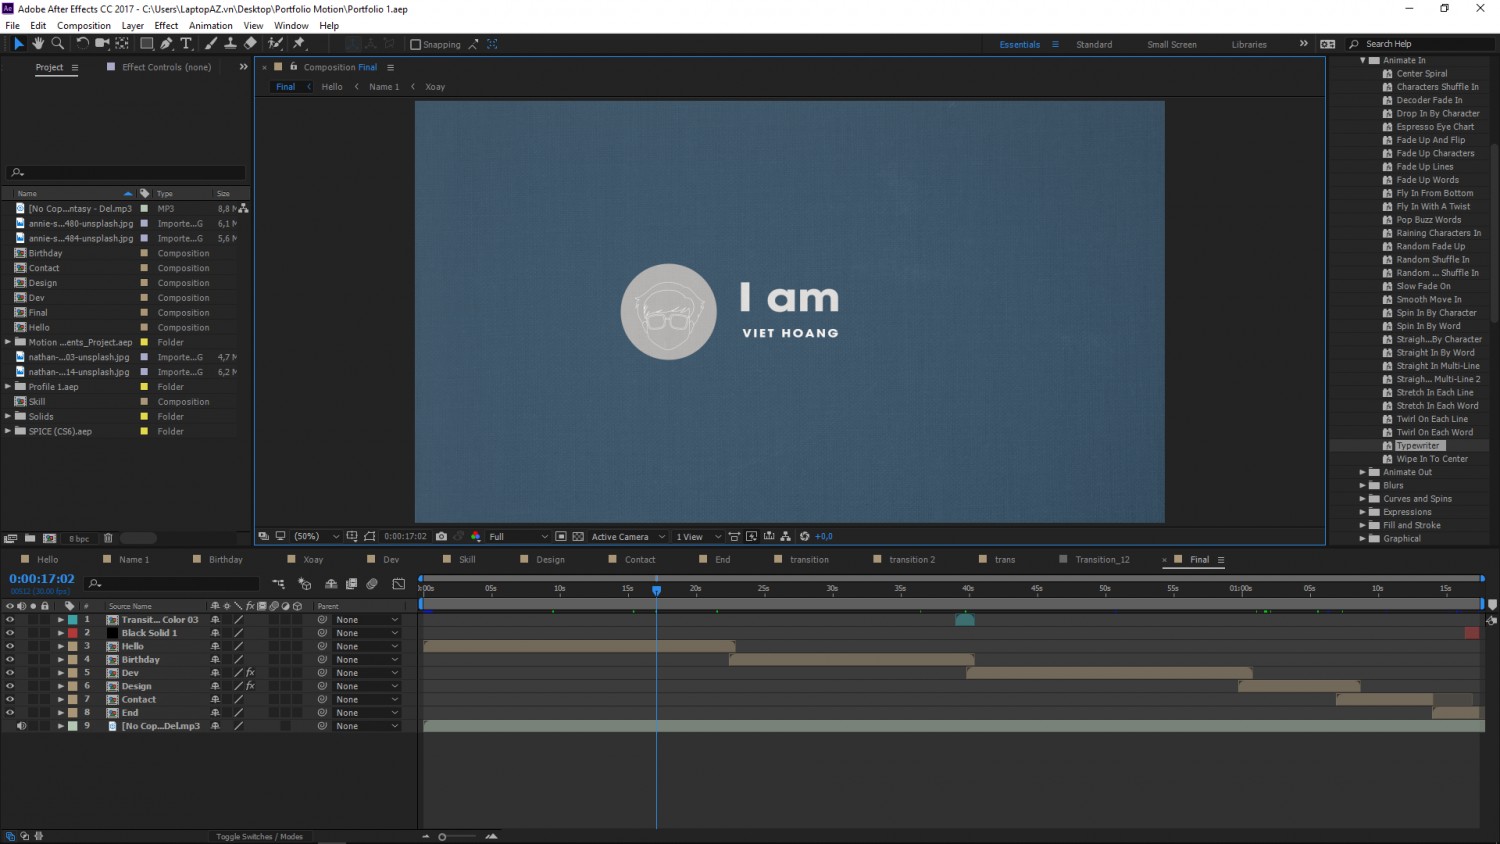Take a snapshot with the camera icon
The height and width of the screenshot is (844, 1500).
[441, 537]
